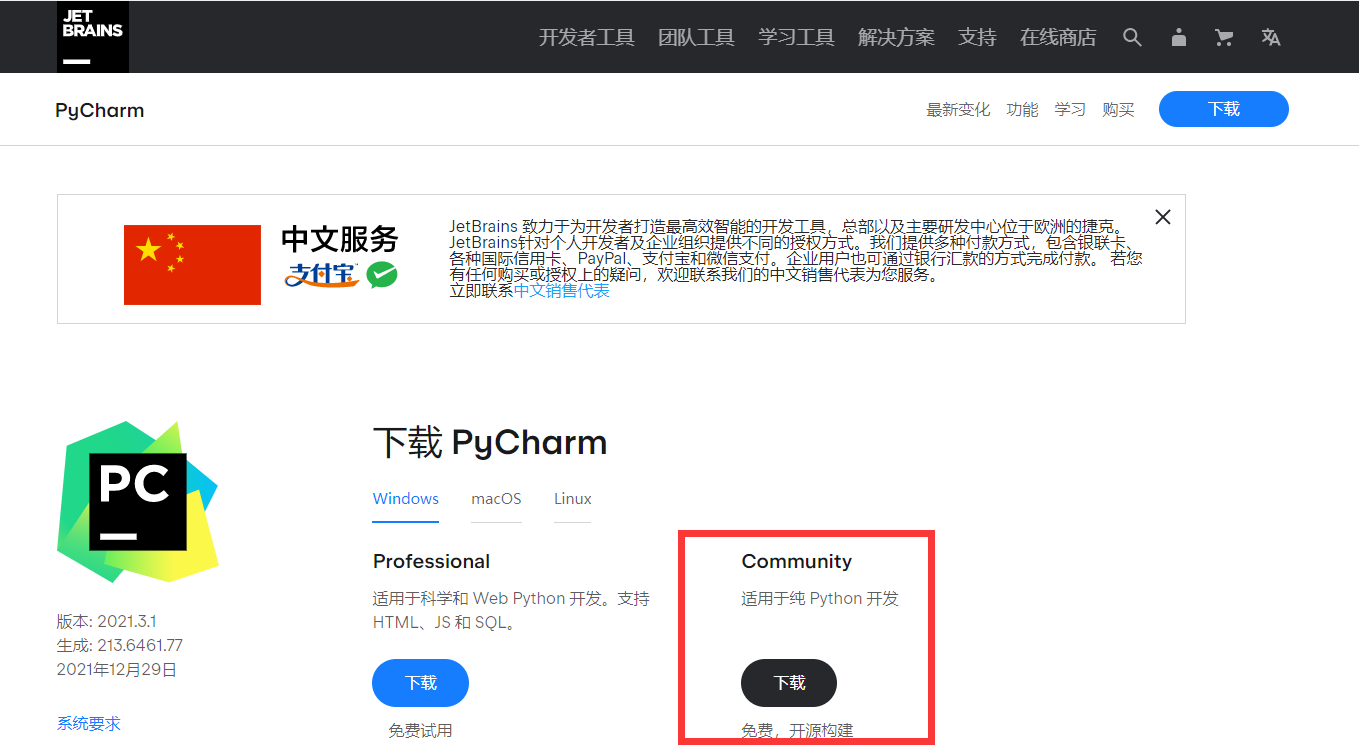
Task: Click the 中文服务 banner title
Action: click(340, 240)
